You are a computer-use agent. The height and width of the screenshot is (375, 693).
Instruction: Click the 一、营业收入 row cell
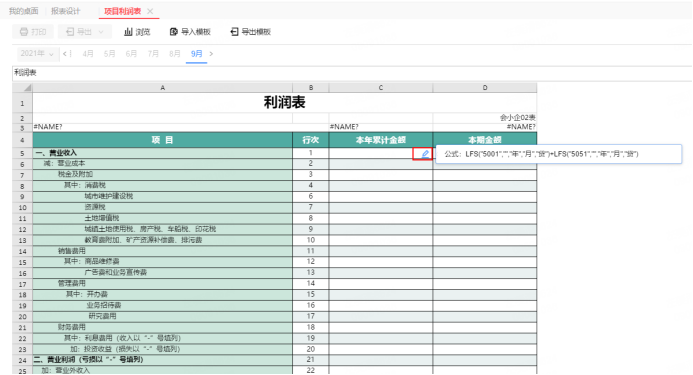[x=163, y=153]
